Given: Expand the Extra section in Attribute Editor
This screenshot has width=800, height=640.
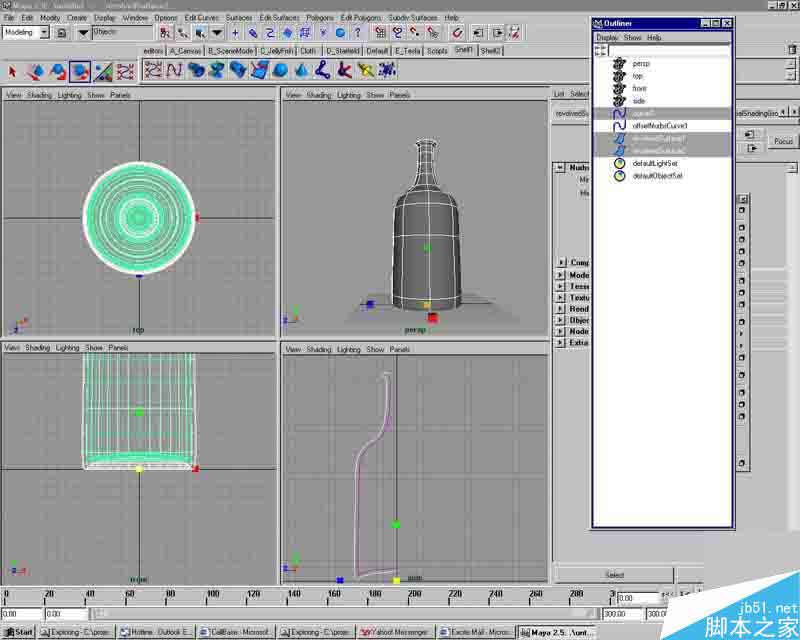Looking at the screenshot, I should pyautogui.click(x=561, y=342).
